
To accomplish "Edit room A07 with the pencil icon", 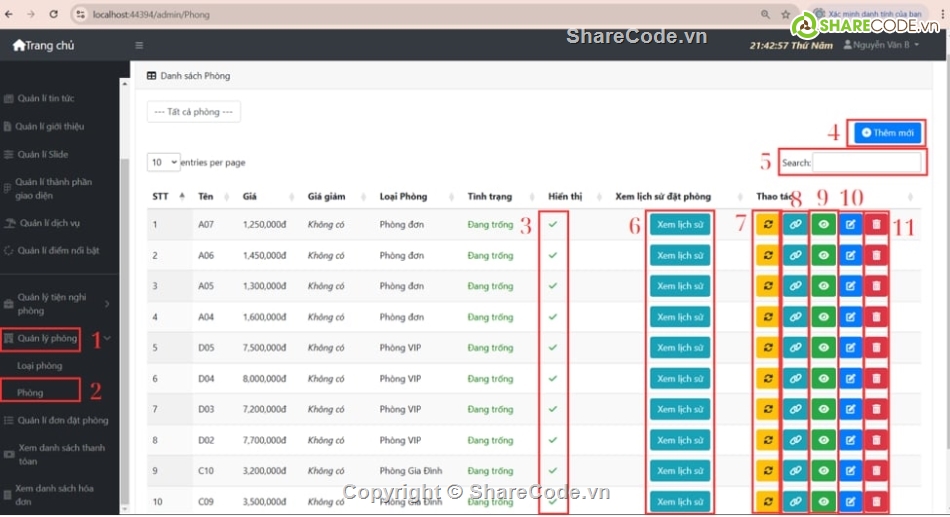I will tap(851, 224).
